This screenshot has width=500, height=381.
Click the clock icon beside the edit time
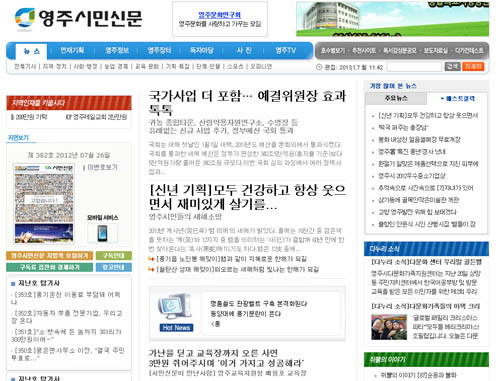coord(319,67)
